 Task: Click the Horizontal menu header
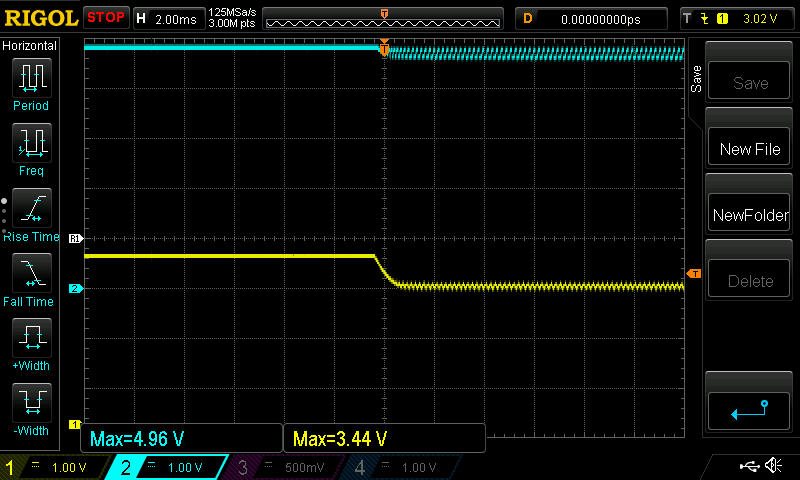30,45
